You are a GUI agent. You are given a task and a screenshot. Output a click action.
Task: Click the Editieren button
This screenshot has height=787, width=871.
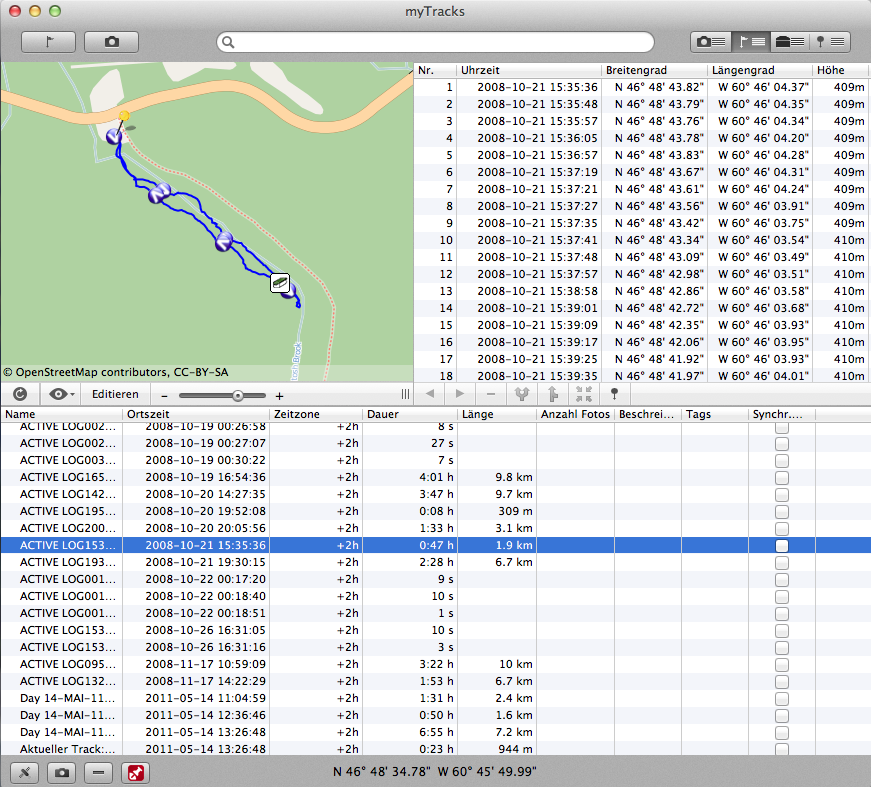[115, 394]
